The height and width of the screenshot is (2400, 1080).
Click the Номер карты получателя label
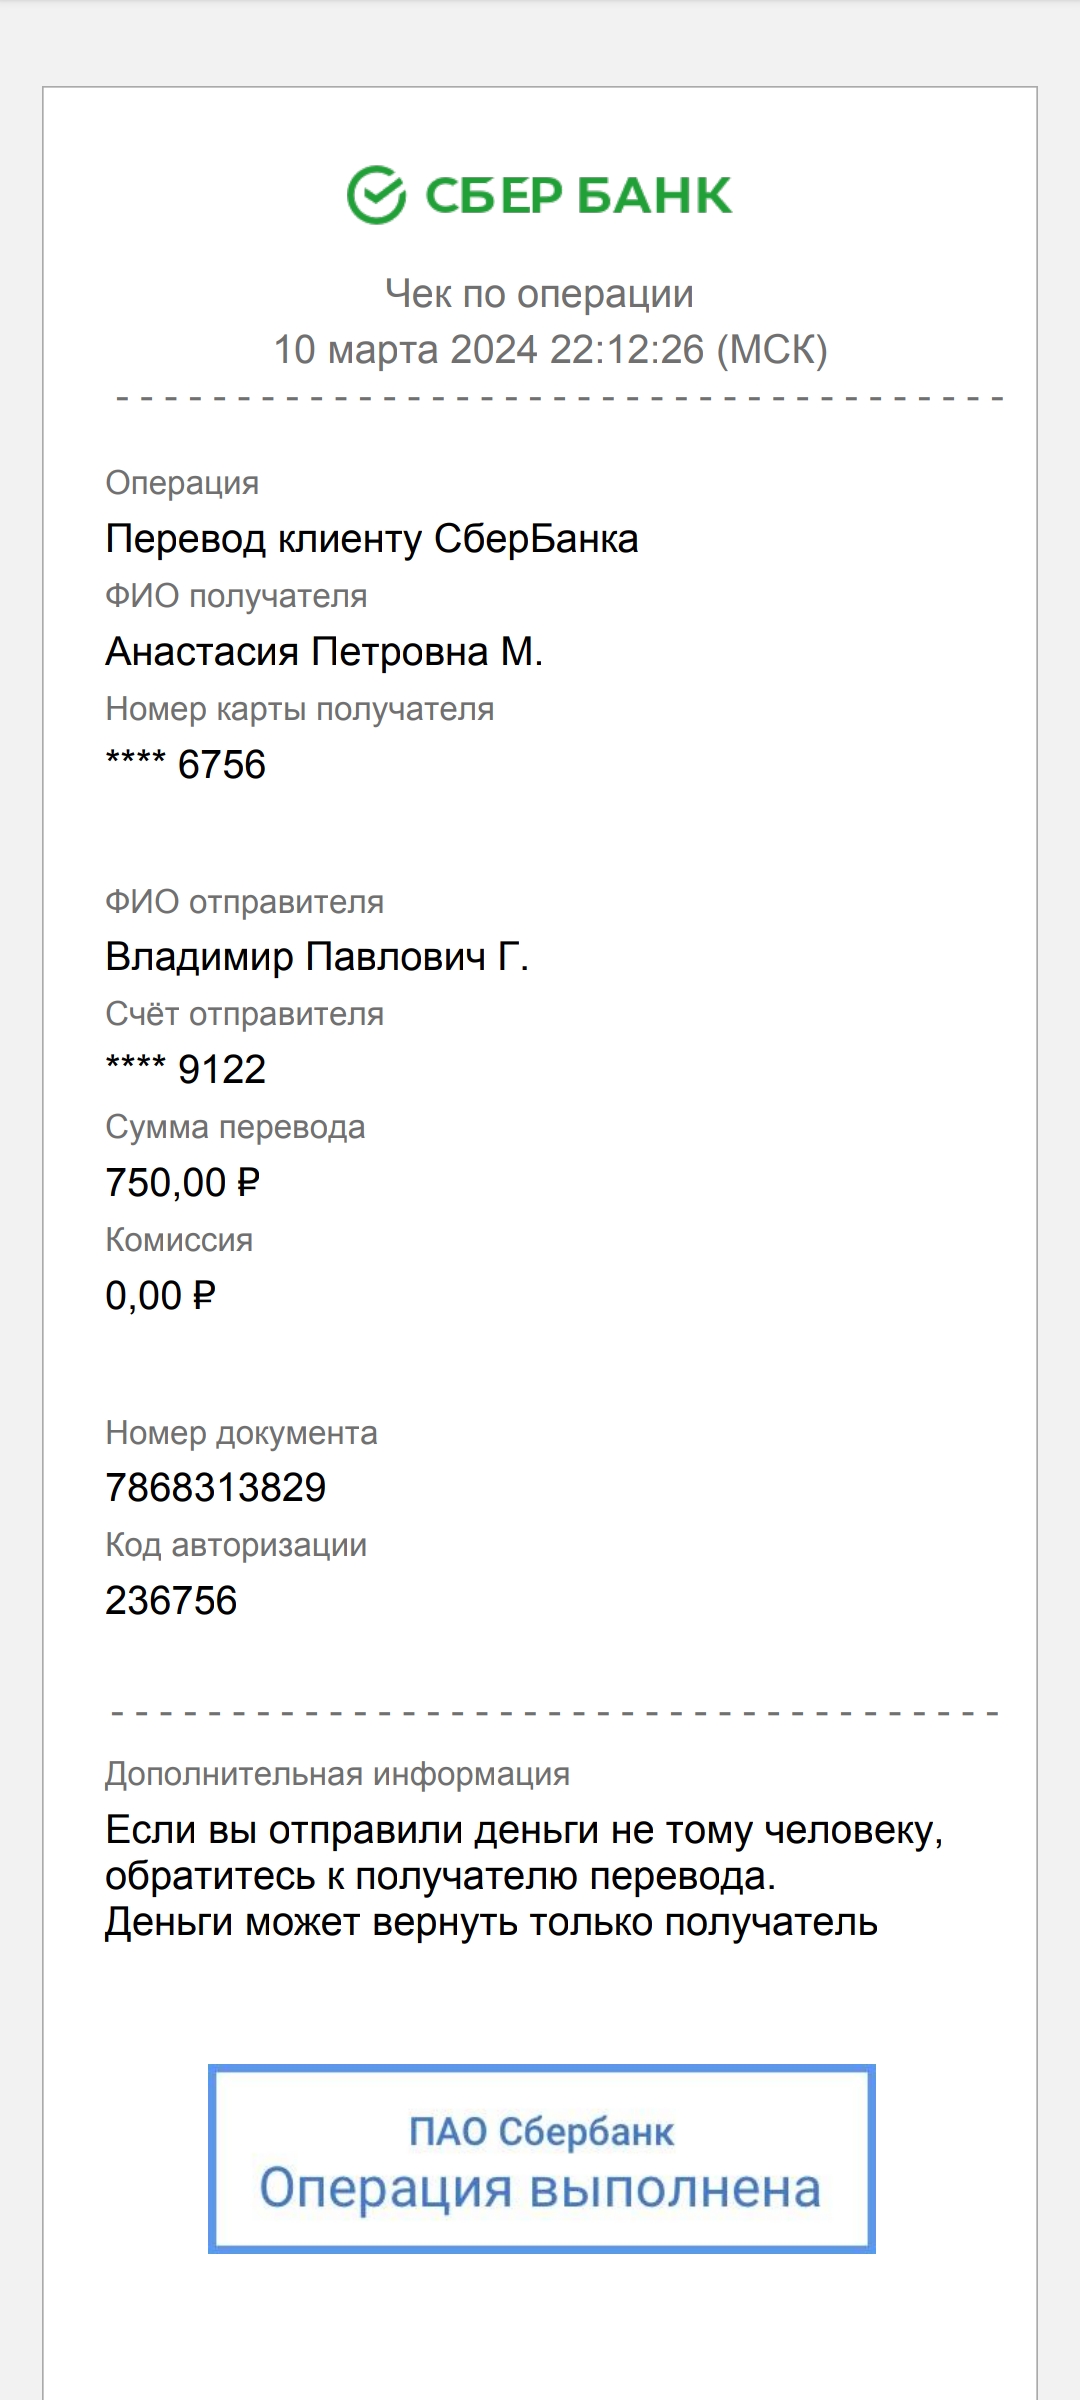coord(300,709)
